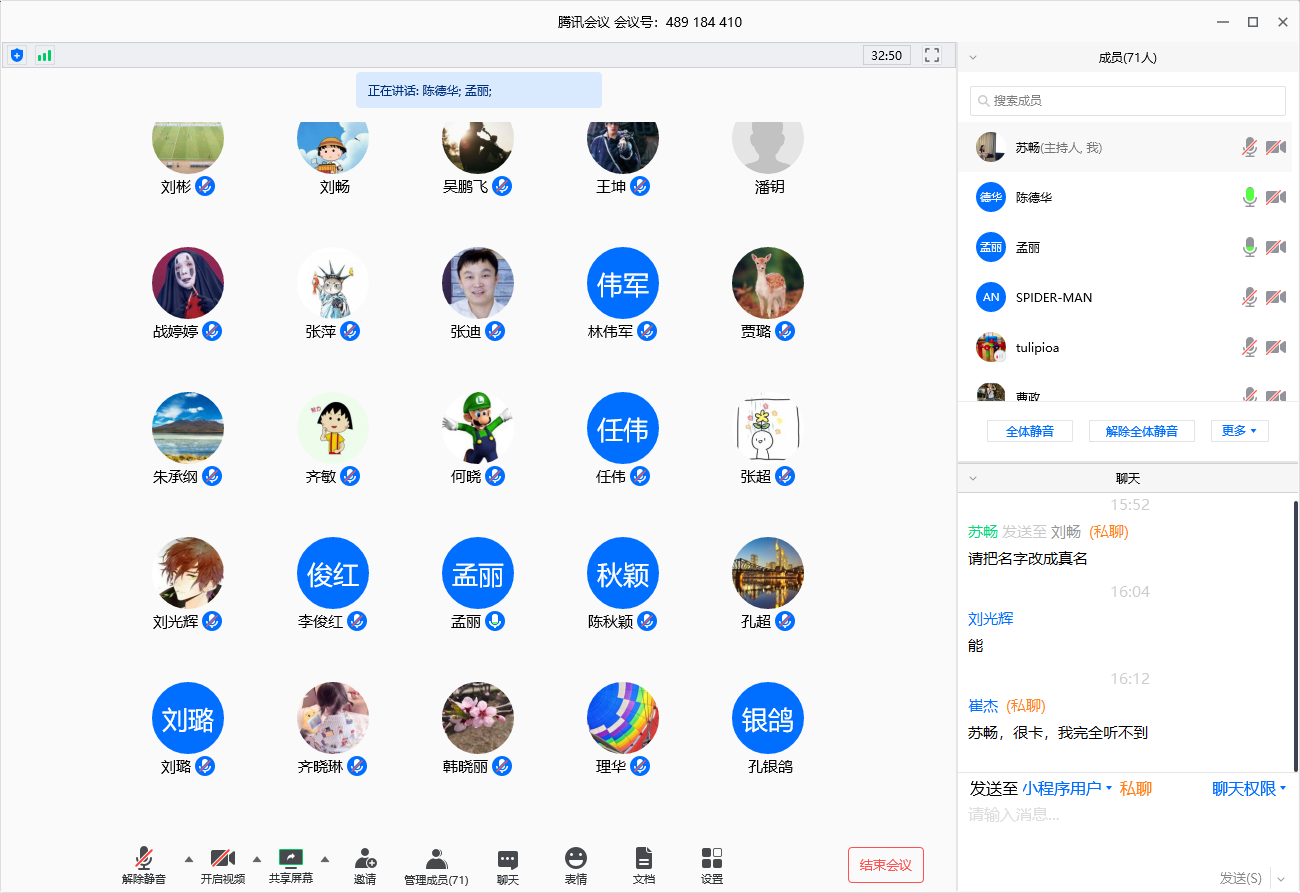Viewport: 1300px width, 893px height.
Task: Collapse the 成员(71人) panel header
Action: click(x=973, y=58)
